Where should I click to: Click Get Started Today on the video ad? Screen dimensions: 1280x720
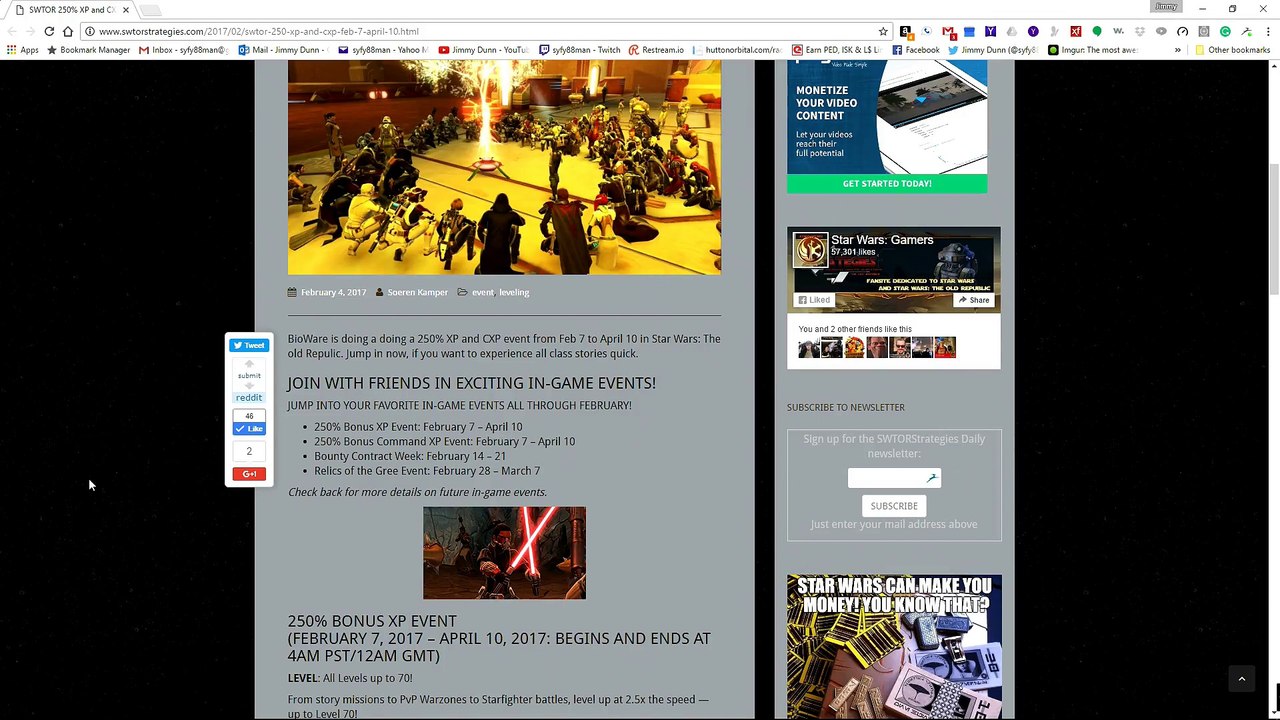[887, 184]
